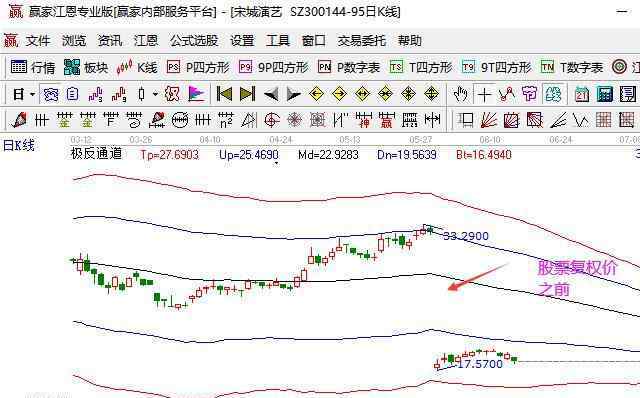The image size is (640, 398).
Task: Click the circle with ruler icon
Action: click(180, 120)
